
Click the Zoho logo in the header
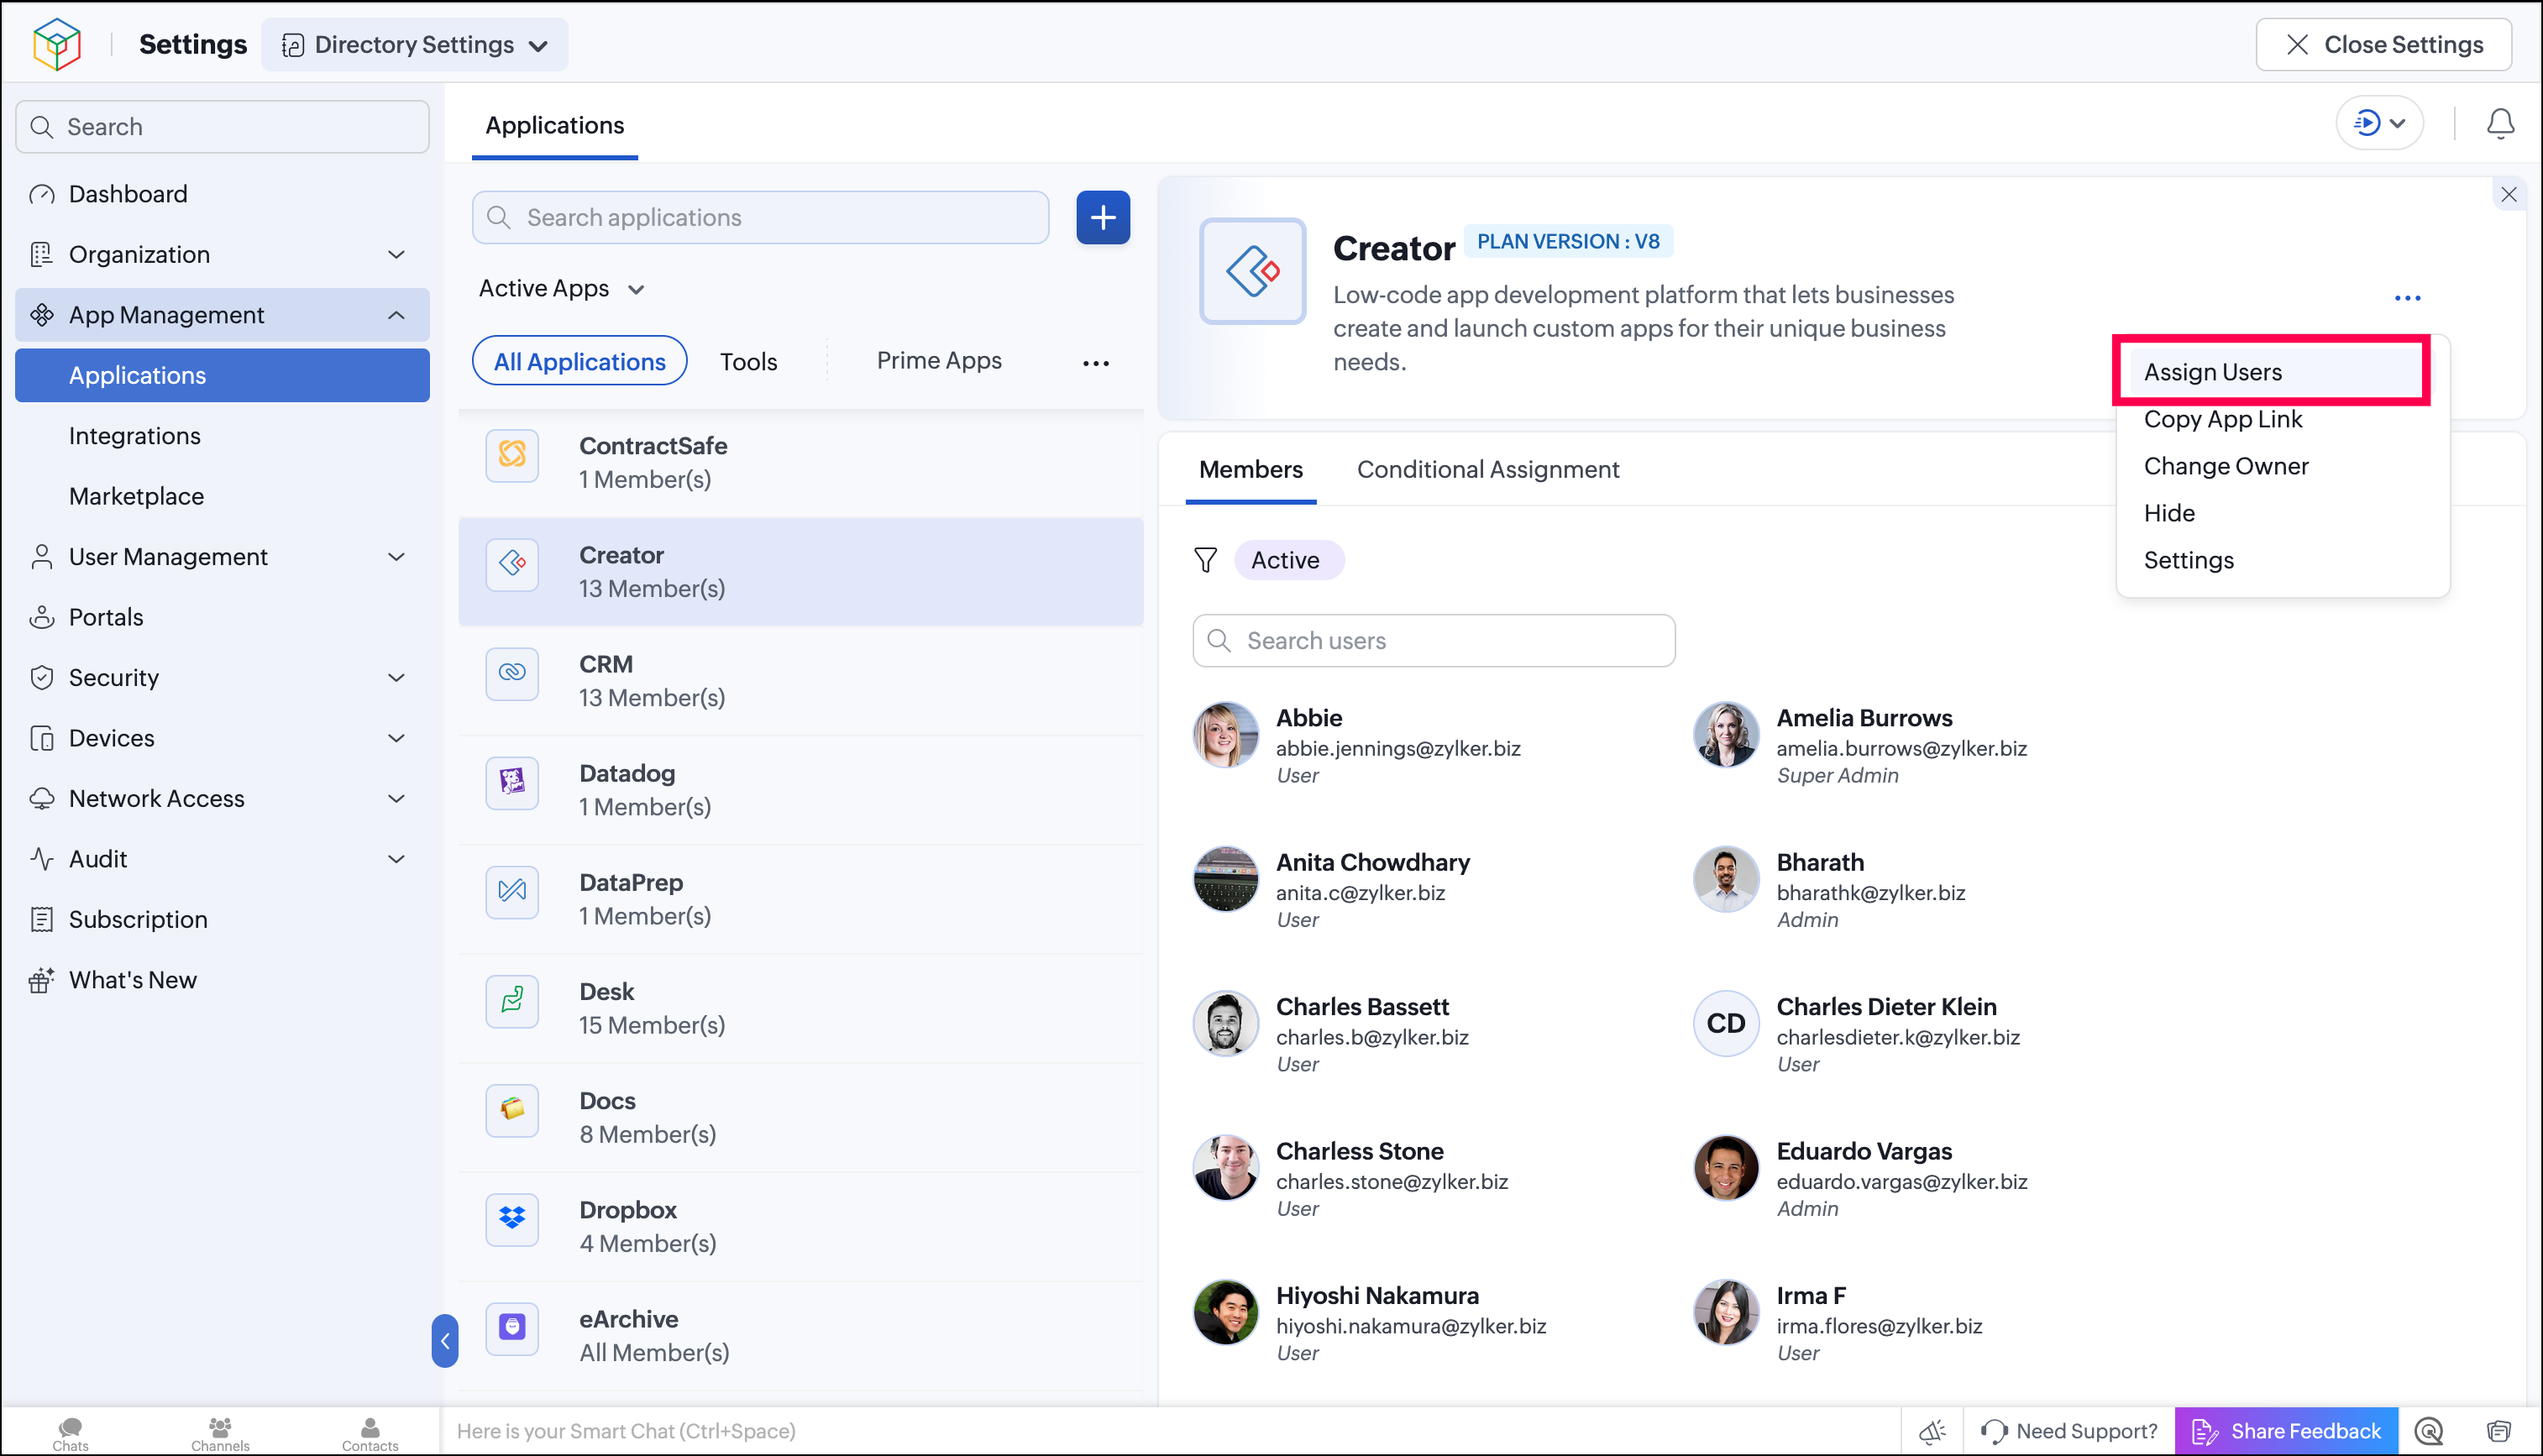tap(57, 44)
